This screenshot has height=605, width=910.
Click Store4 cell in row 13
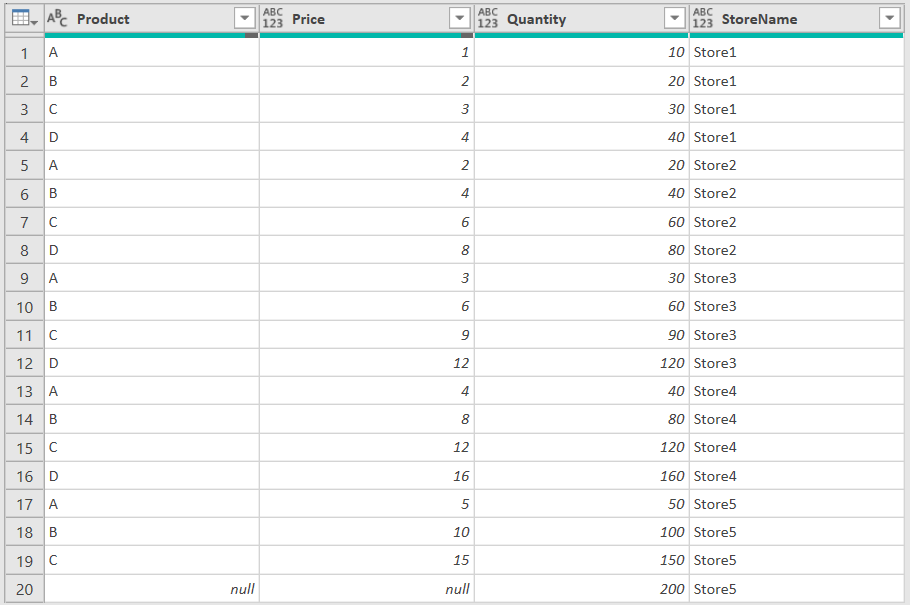796,391
